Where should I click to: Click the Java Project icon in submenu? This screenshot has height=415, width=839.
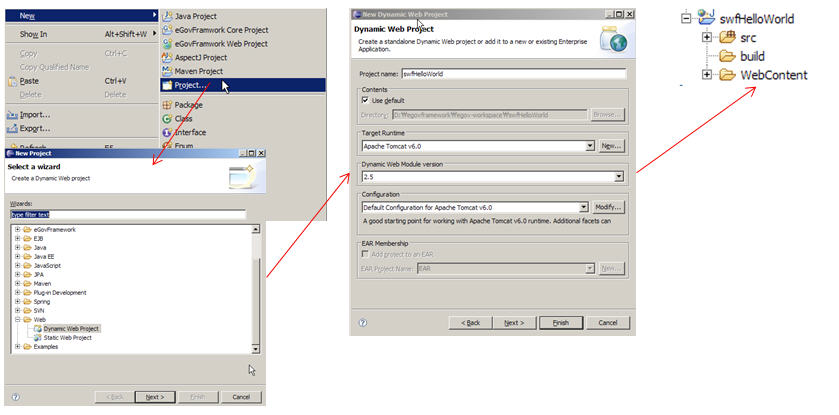pyautogui.click(x=167, y=17)
